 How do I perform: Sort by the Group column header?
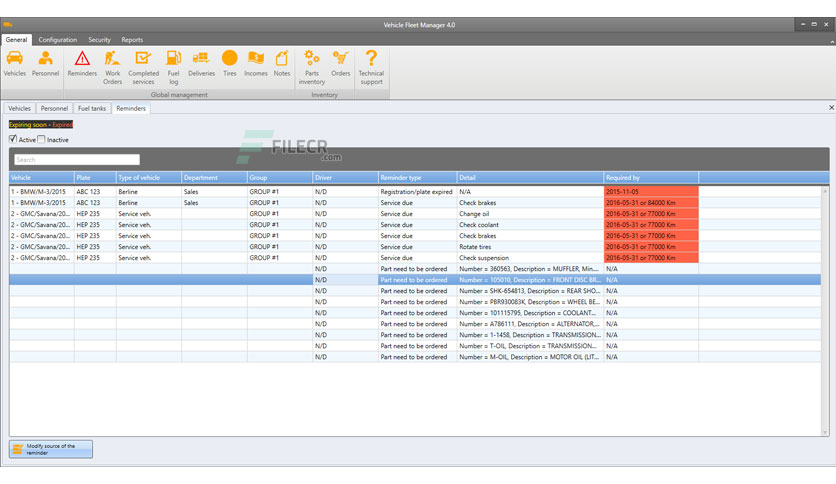click(280, 178)
